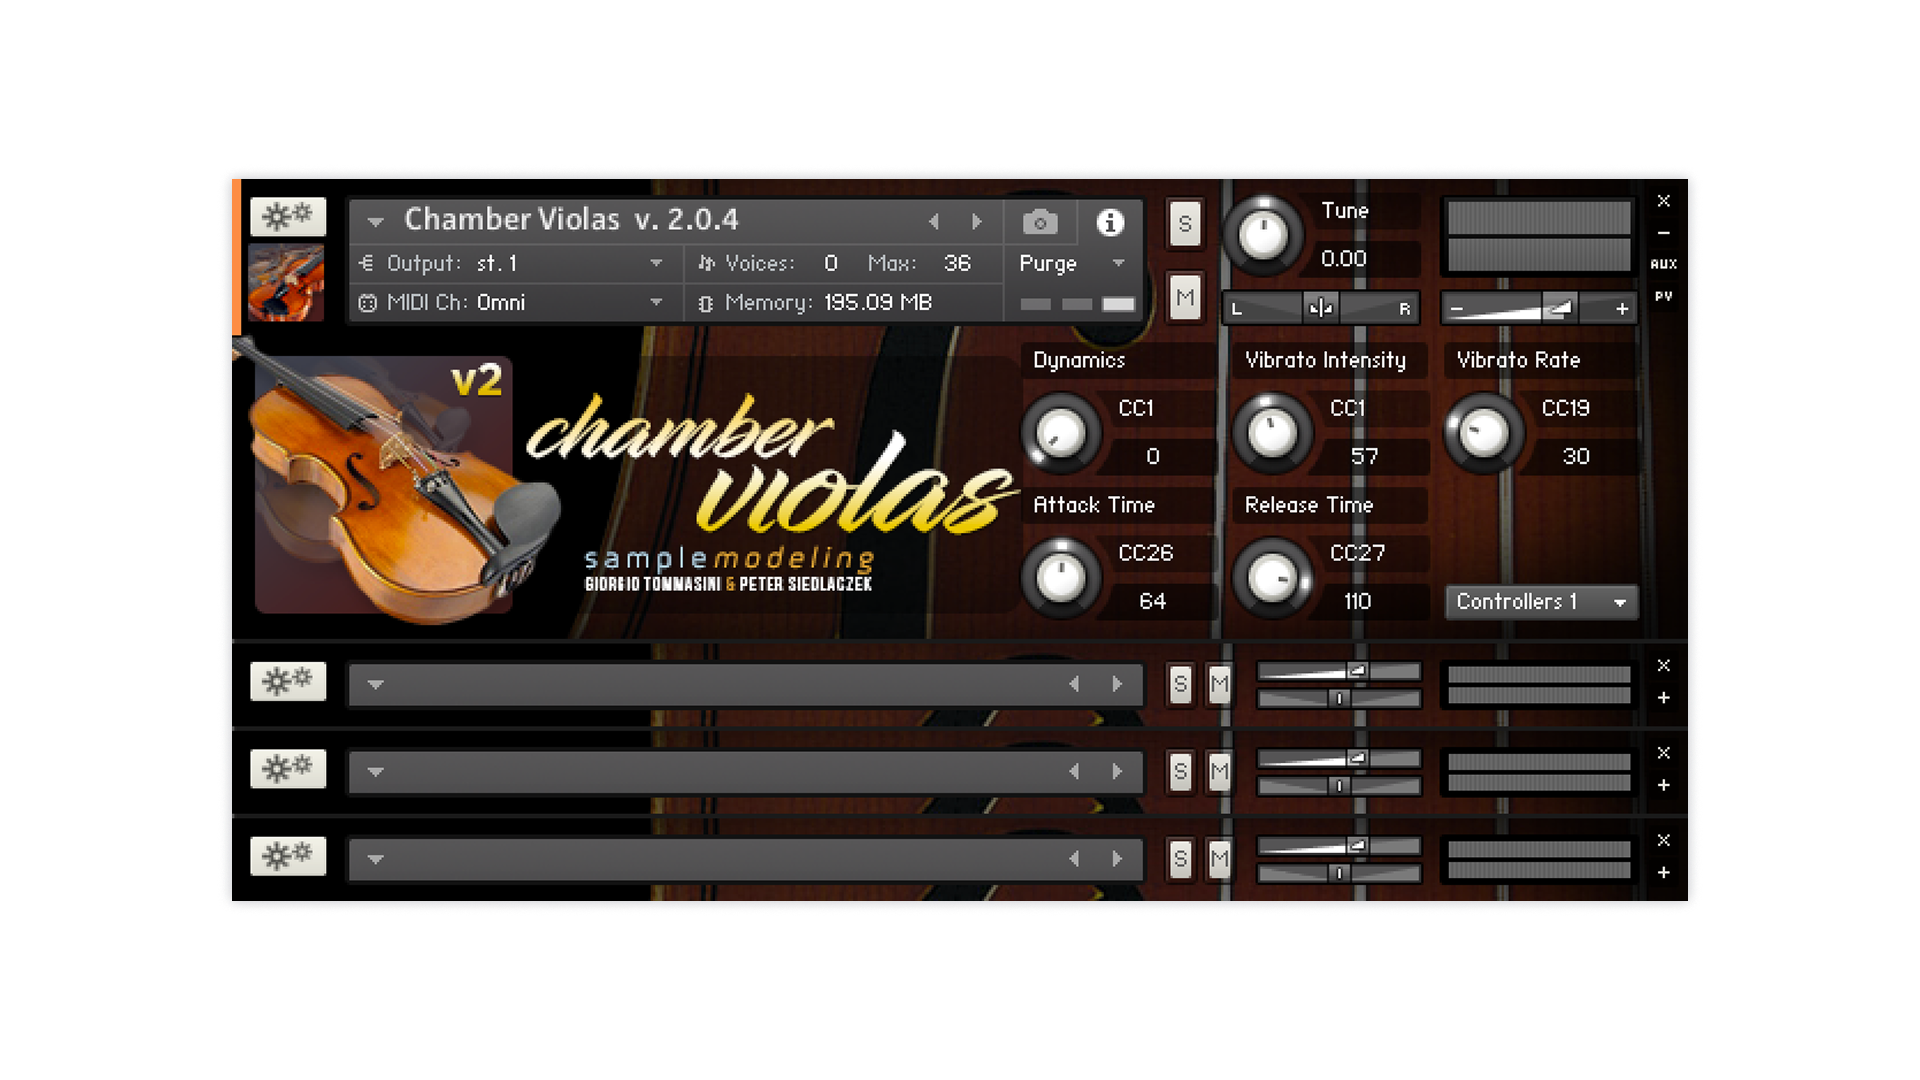Open the Controllers 1 dropdown
Viewport: 1920px width, 1080px height.
click(1540, 602)
